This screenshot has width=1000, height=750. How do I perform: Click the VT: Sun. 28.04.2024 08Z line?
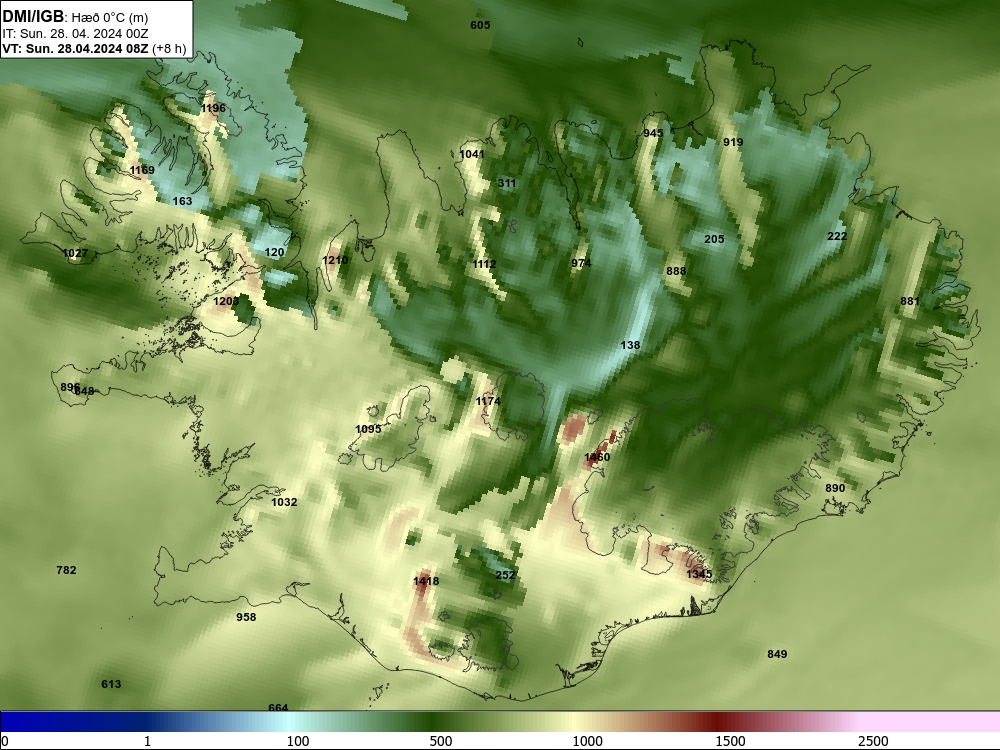[x=75, y=48]
